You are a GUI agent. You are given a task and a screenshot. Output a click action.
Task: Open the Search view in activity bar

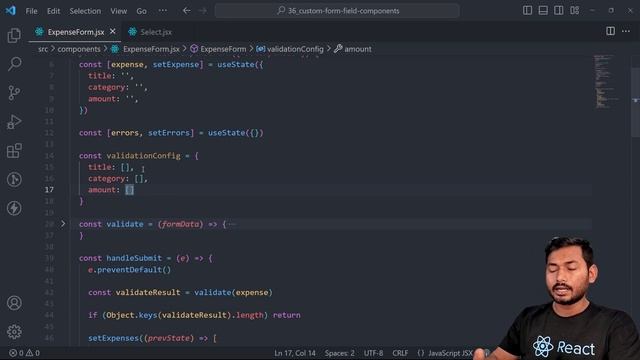tap(14, 64)
